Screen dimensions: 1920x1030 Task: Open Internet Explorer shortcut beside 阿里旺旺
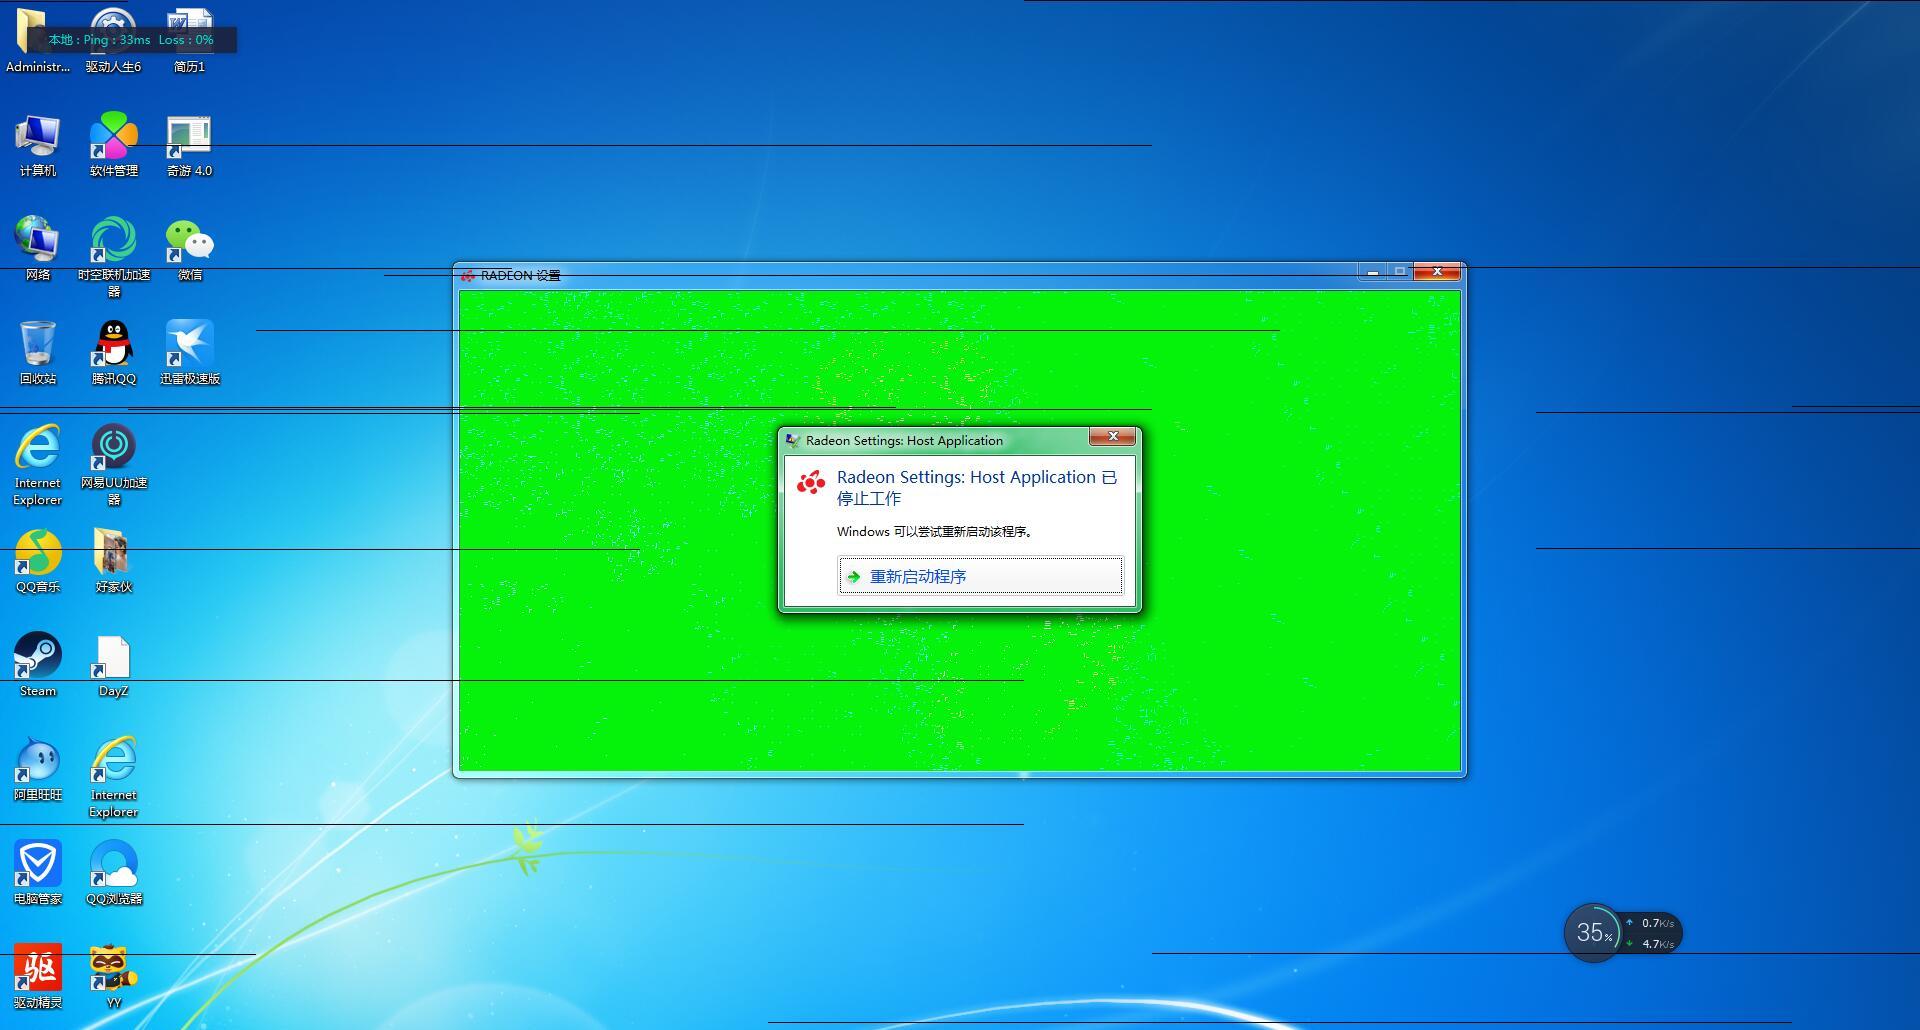[x=113, y=777]
